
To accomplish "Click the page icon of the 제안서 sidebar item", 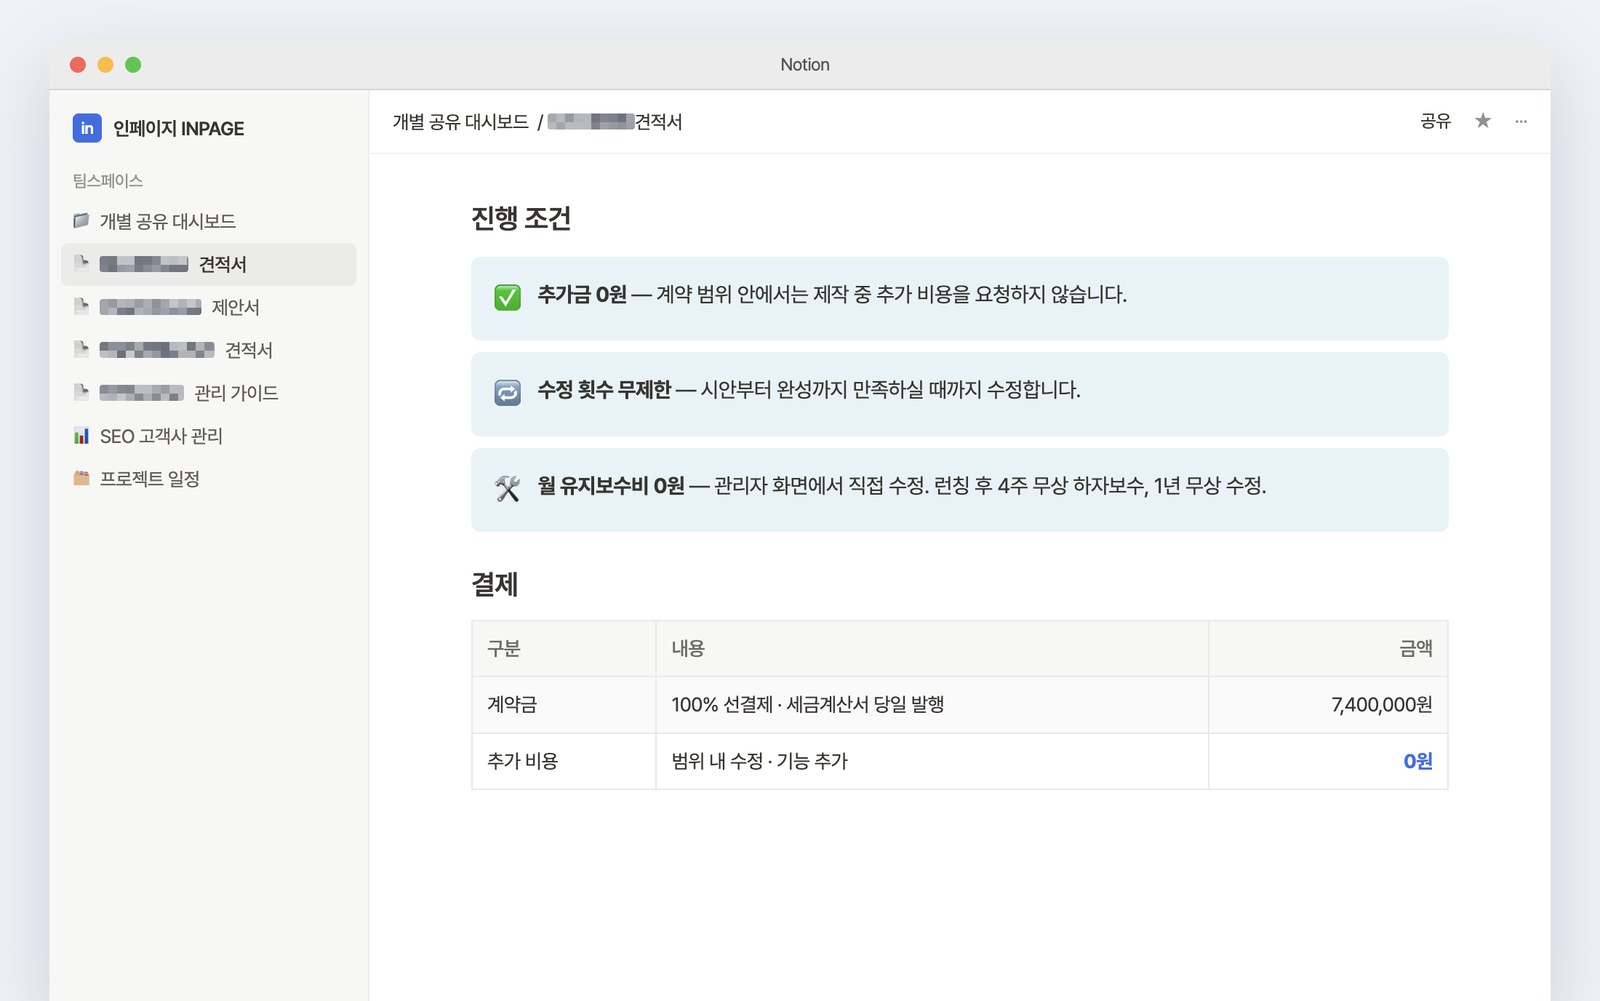I will click(x=82, y=306).
